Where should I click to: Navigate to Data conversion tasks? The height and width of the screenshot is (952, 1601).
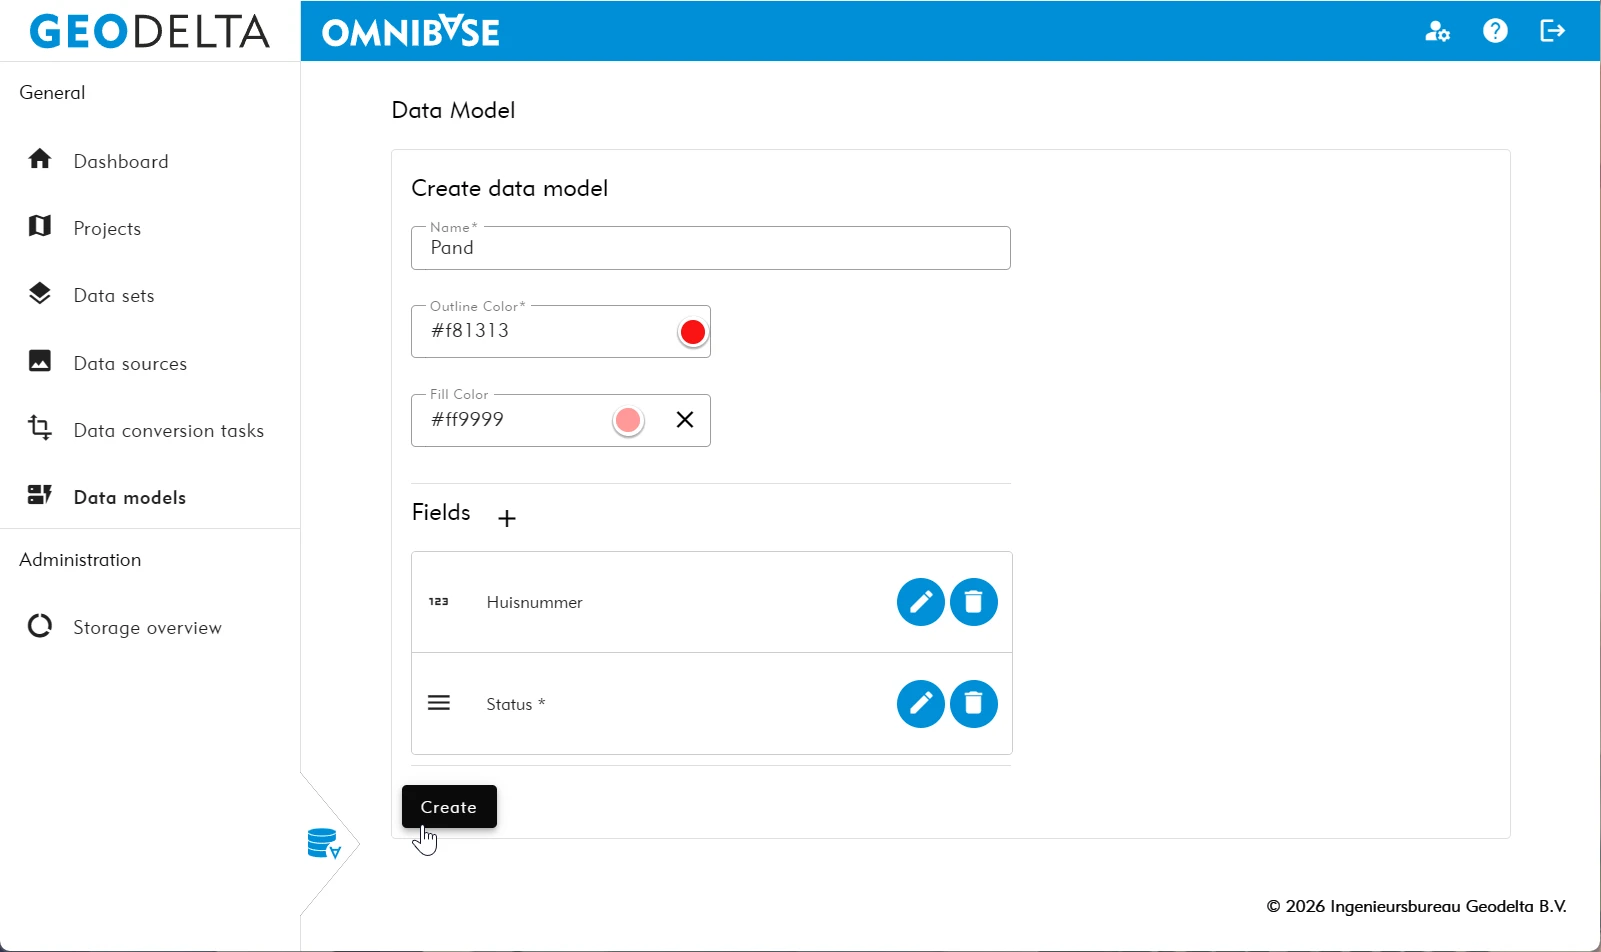click(x=168, y=431)
